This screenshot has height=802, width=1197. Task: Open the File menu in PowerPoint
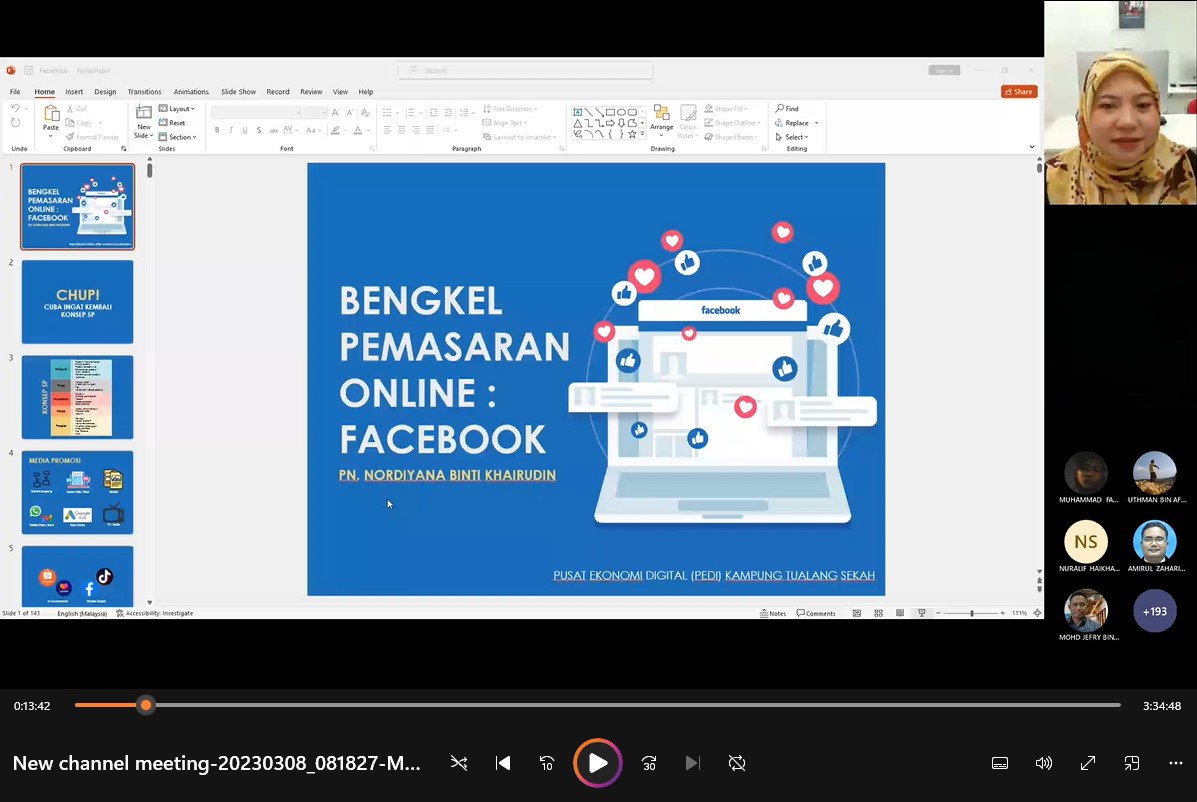pyautogui.click(x=15, y=92)
